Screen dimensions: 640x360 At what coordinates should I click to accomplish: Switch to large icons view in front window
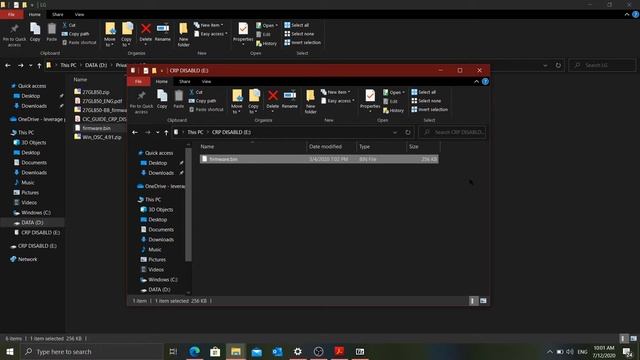(x=483, y=301)
